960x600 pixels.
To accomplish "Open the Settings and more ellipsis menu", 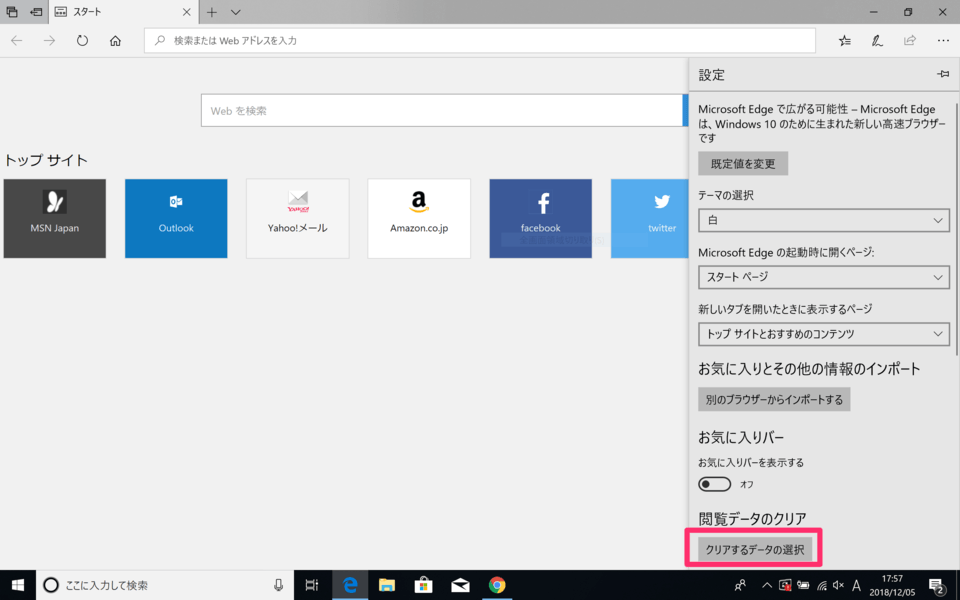I will pyautogui.click(x=943, y=41).
